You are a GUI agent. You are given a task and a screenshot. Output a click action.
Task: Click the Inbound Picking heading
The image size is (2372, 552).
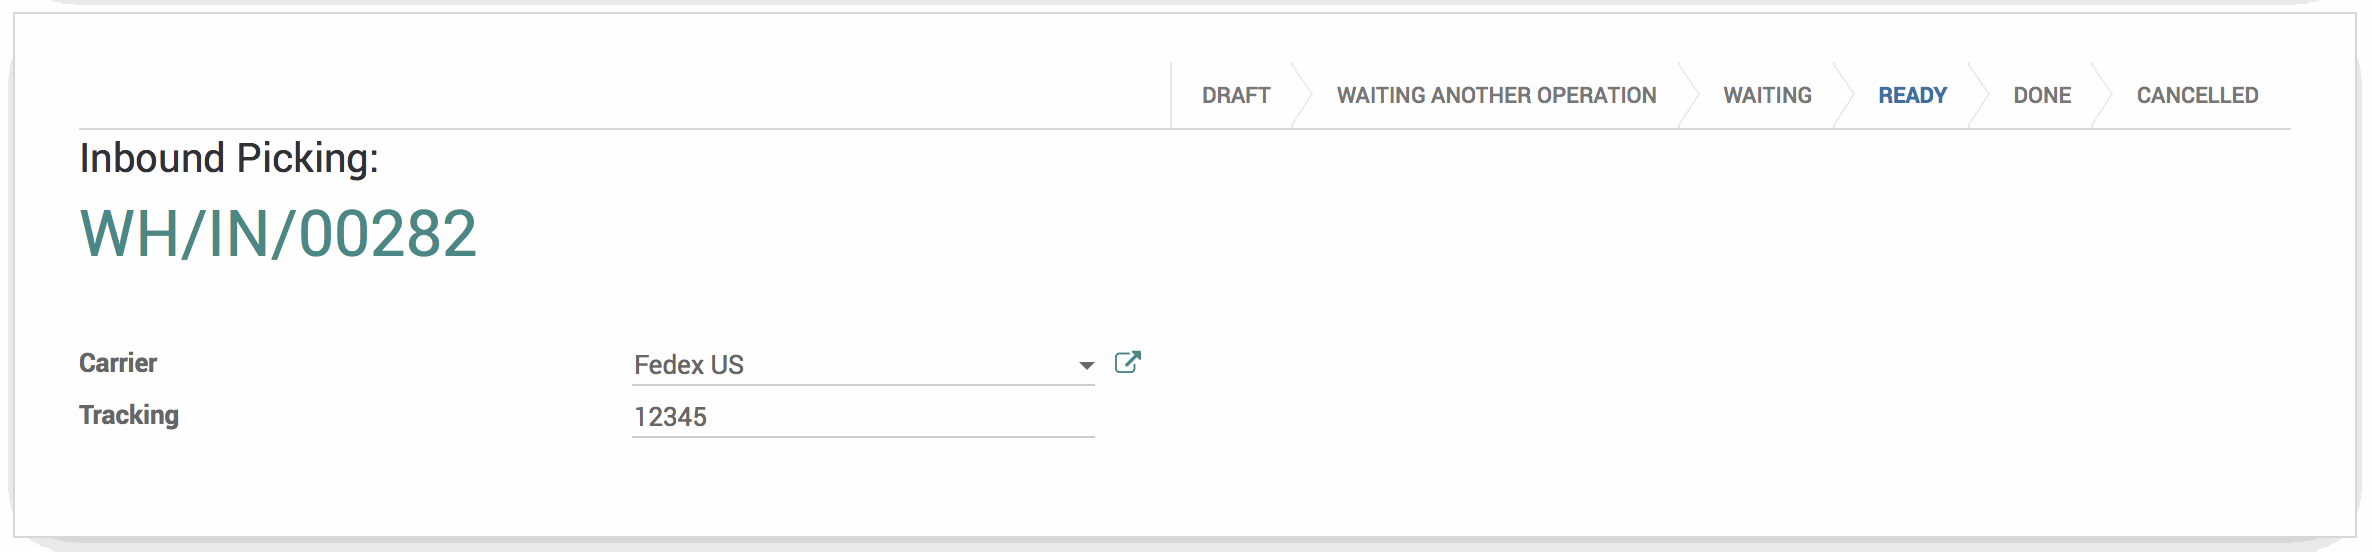[229, 158]
